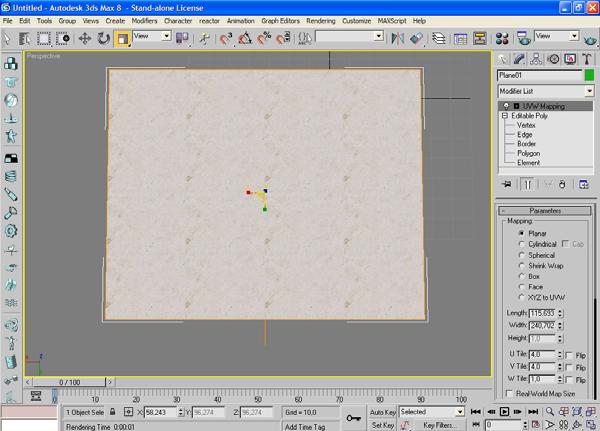600x431 pixels.
Task: Enable the U Tile Flip checkbox
Action: point(569,355)
